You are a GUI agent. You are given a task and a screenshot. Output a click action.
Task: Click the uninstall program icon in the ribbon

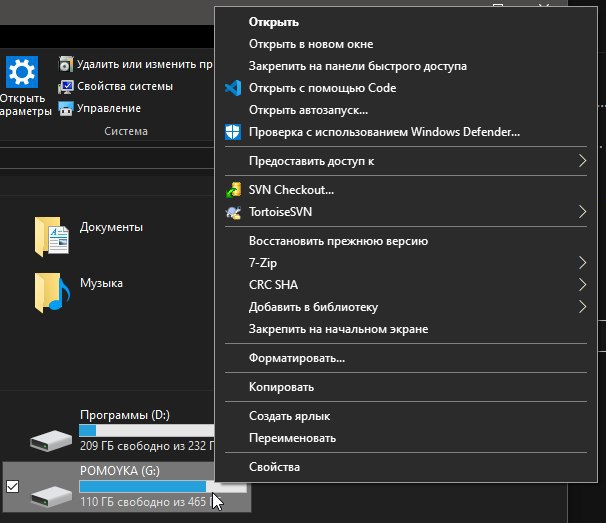[66, 64]
